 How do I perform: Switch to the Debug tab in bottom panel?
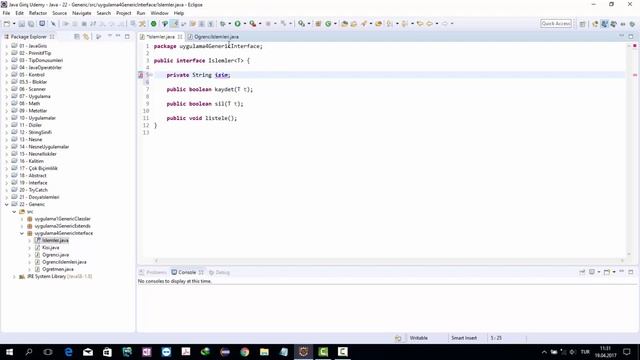pos(219,272)
